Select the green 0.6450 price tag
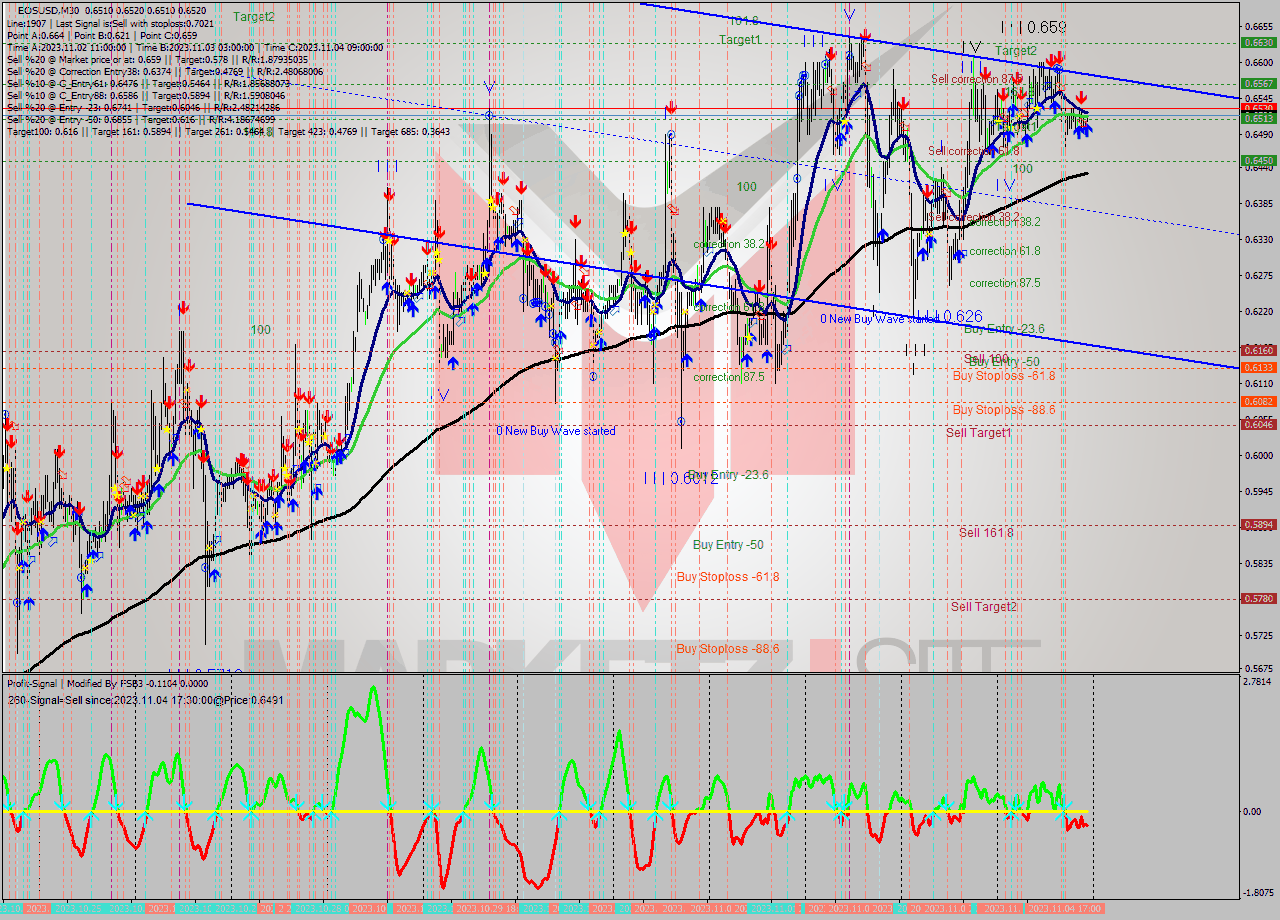 coord(1257,160)
